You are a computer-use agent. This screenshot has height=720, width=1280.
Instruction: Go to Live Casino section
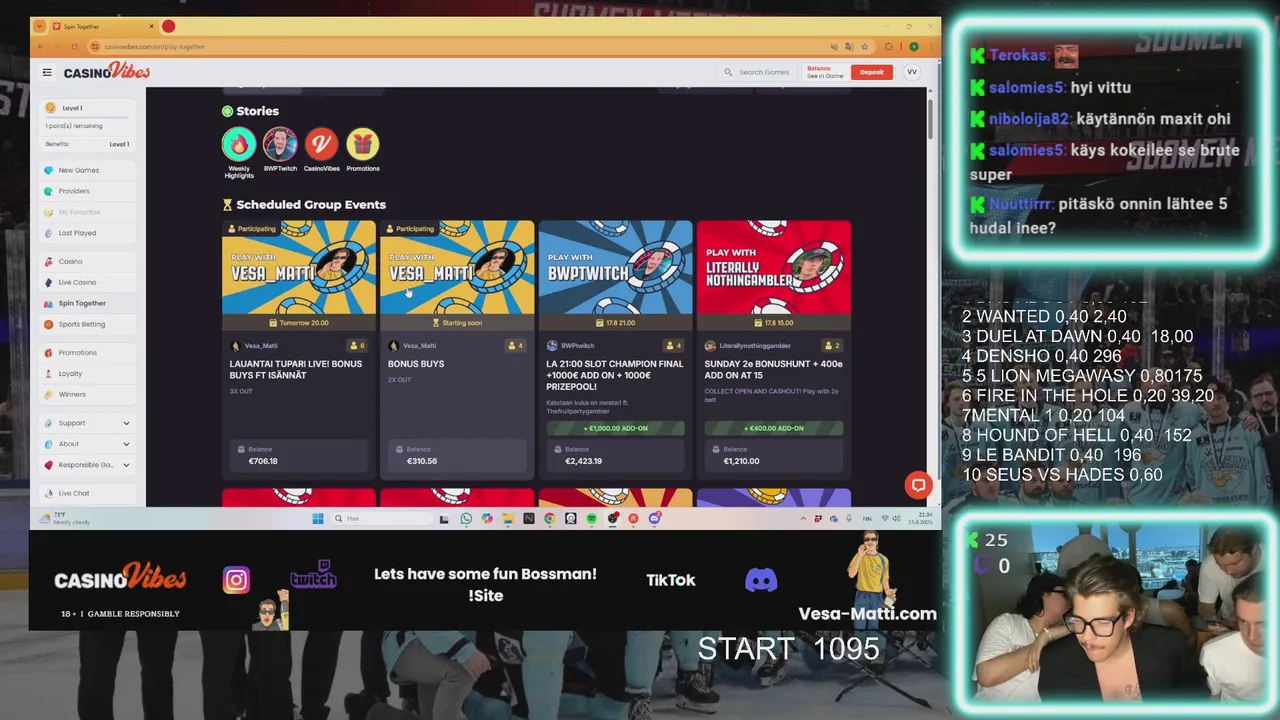tap(88, 282)
